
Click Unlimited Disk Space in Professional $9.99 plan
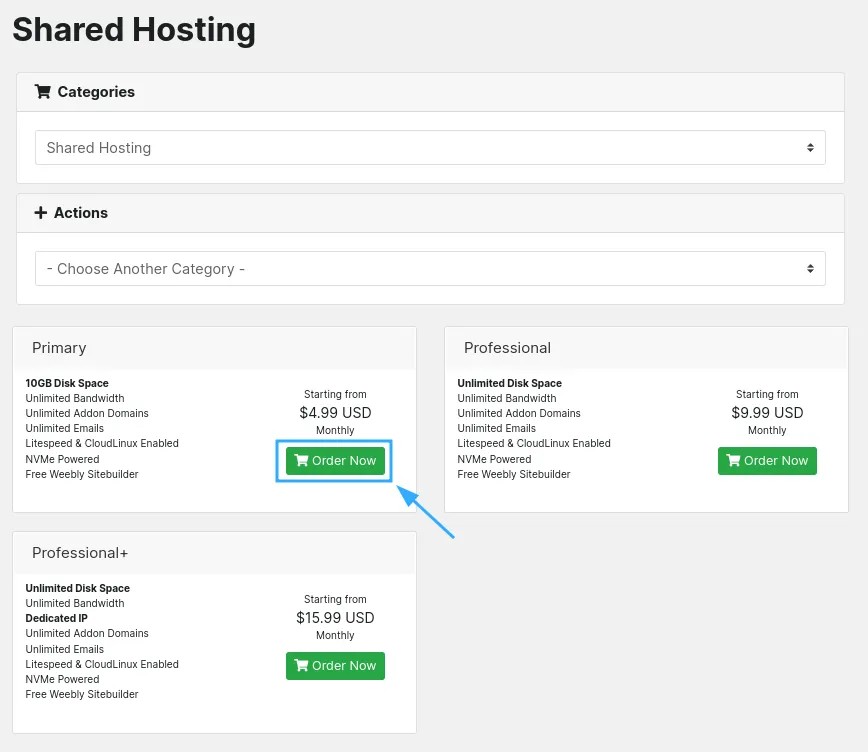point(509,383)
